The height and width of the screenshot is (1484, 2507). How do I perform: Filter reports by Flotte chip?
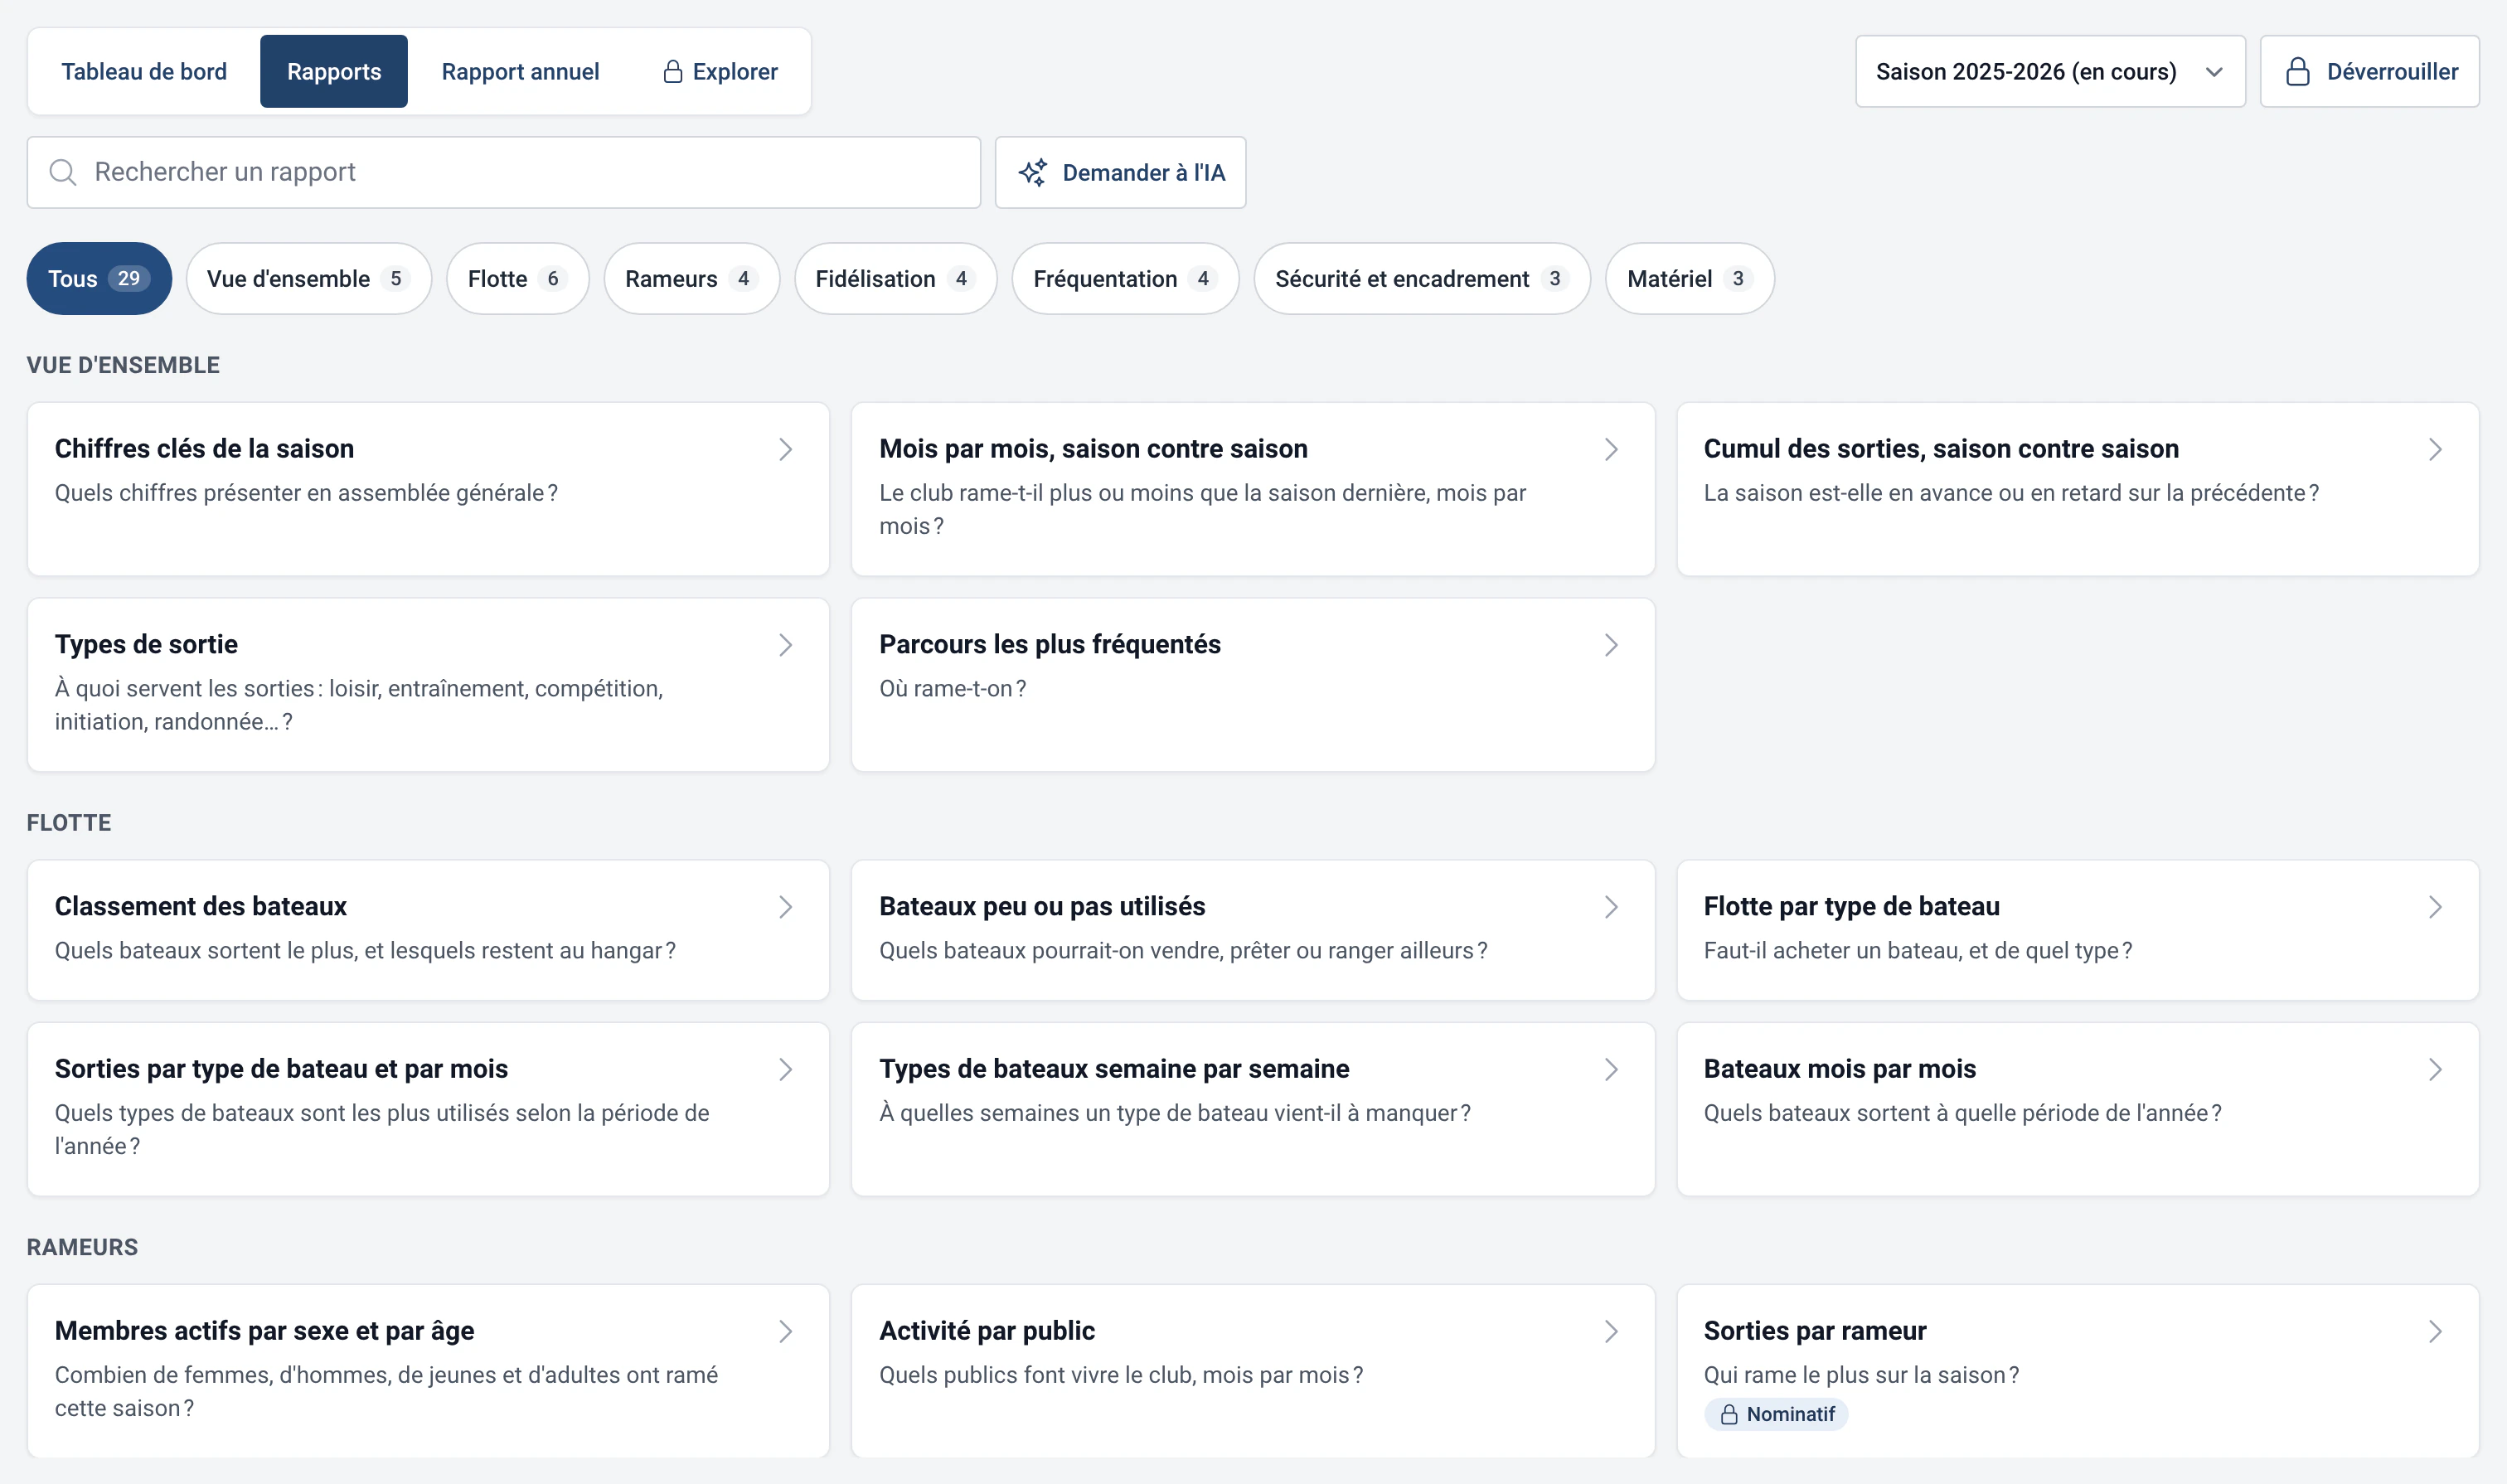point(517,278)
